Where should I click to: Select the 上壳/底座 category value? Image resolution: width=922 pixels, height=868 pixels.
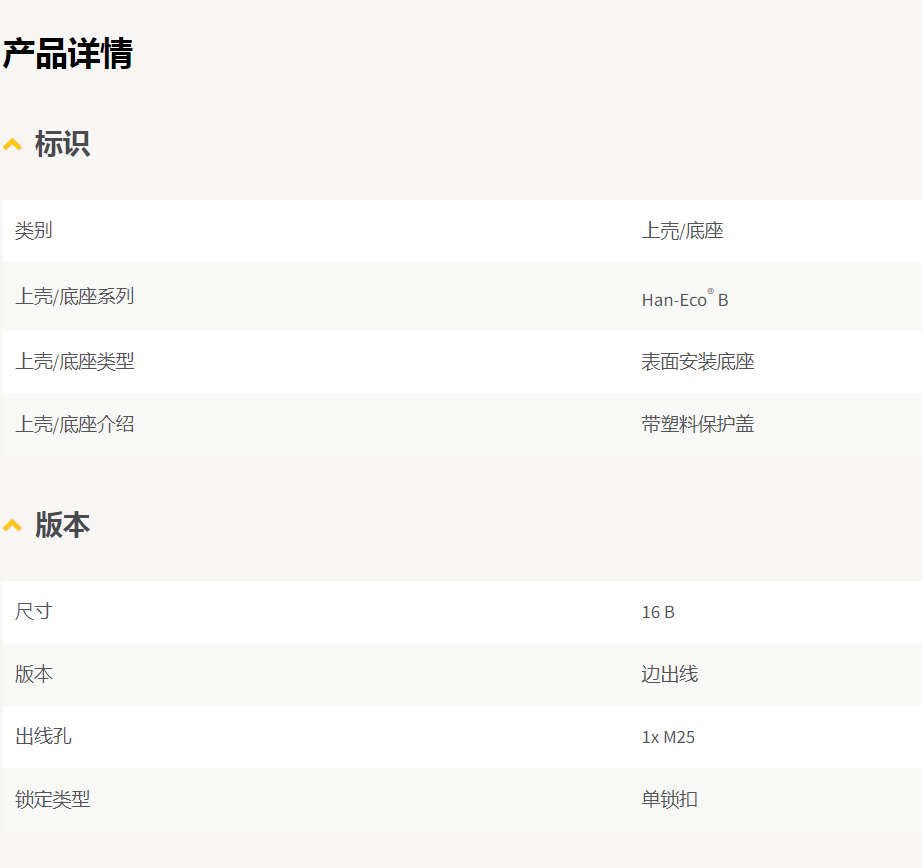tap(682, 231)
